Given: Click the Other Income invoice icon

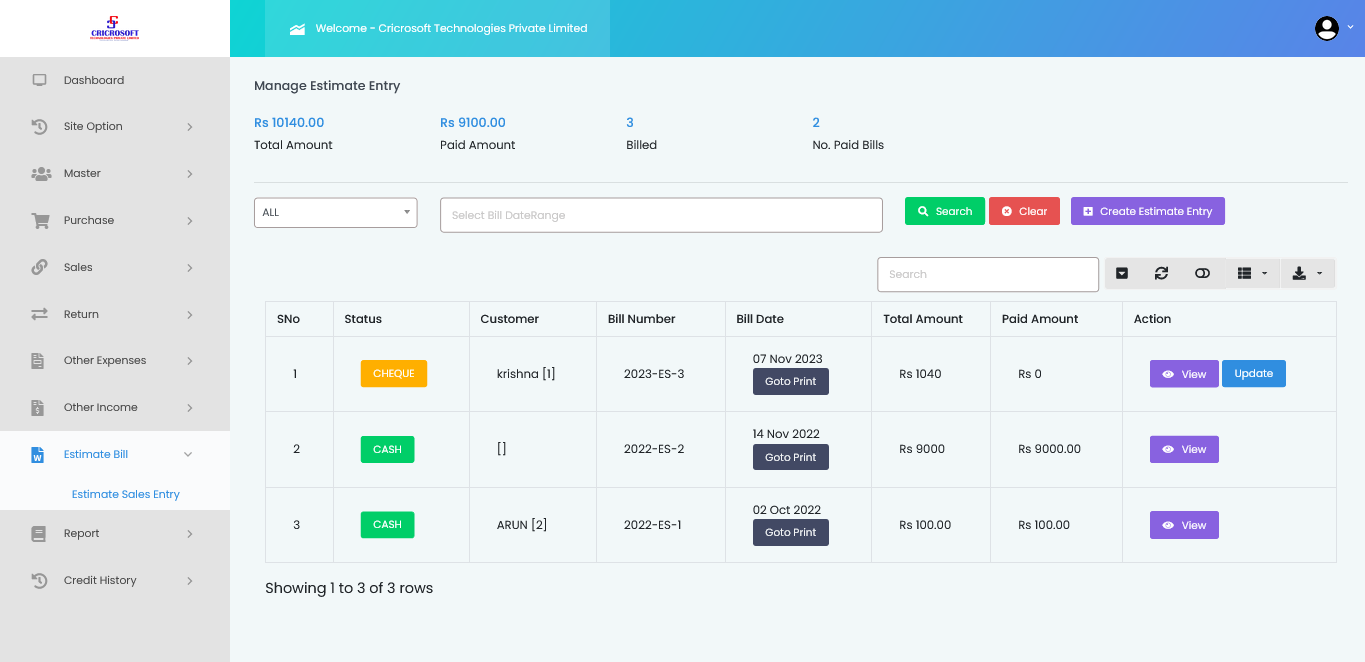Looking at the screenshot, I should [38, 408].
